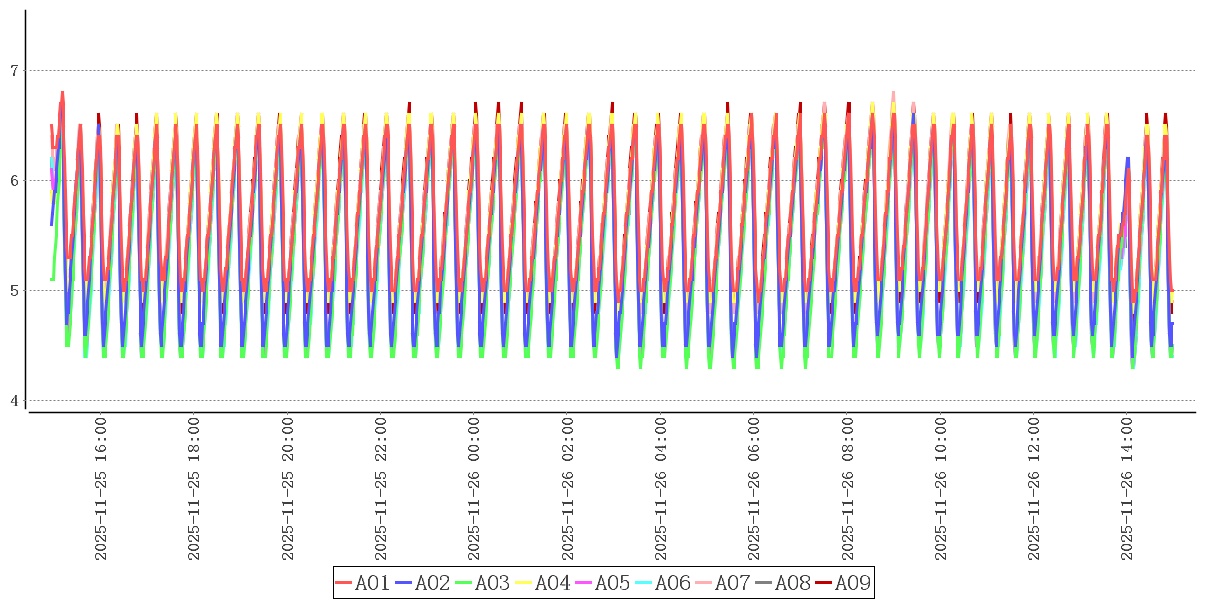The image size is (1207, 600).
Task: Hide the A02 series via legend
Action: click(422, 583)
